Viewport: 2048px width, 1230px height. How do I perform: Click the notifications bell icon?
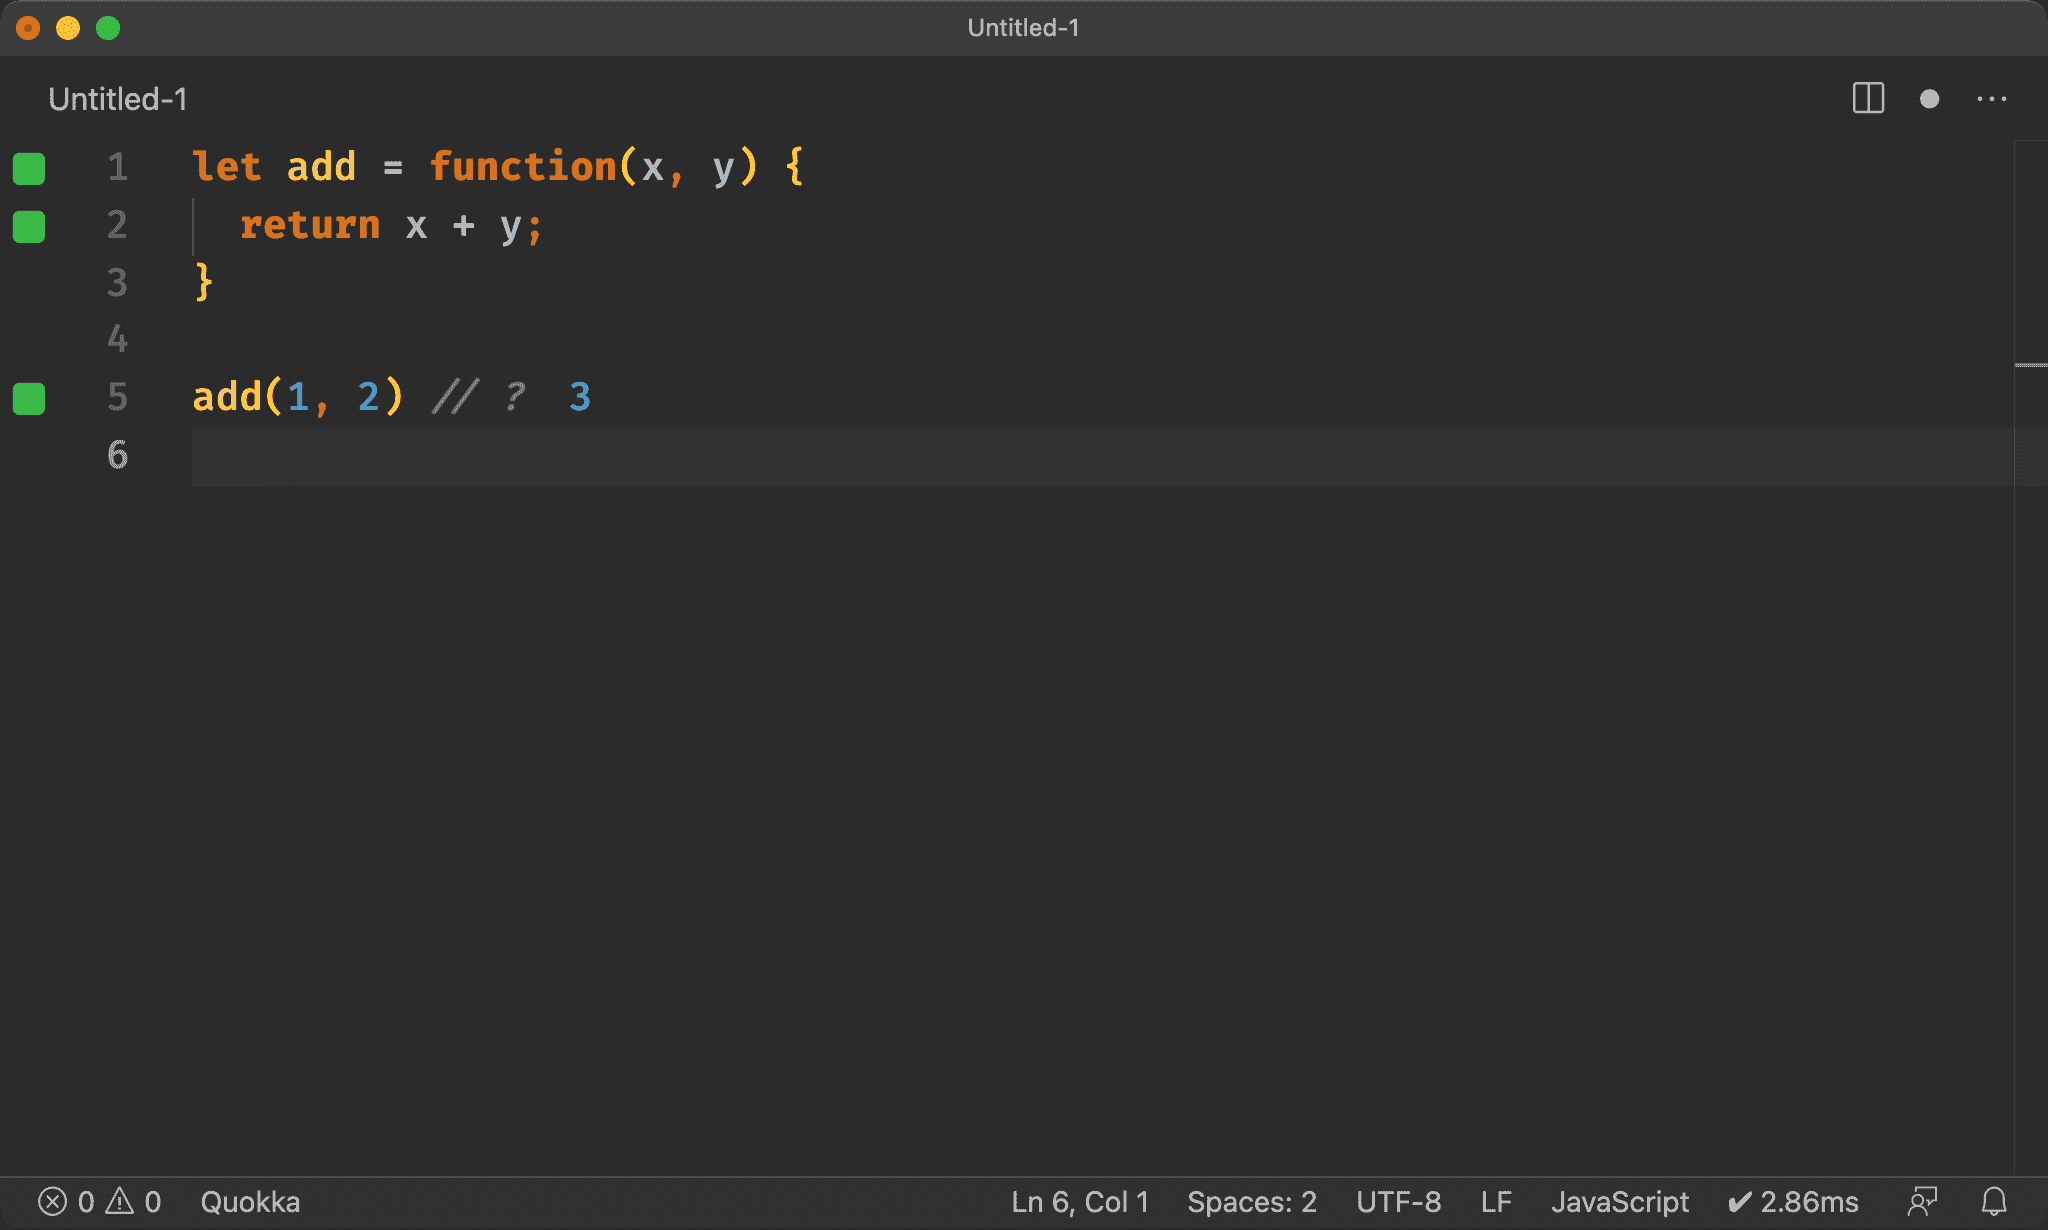coord(1994,1201)
